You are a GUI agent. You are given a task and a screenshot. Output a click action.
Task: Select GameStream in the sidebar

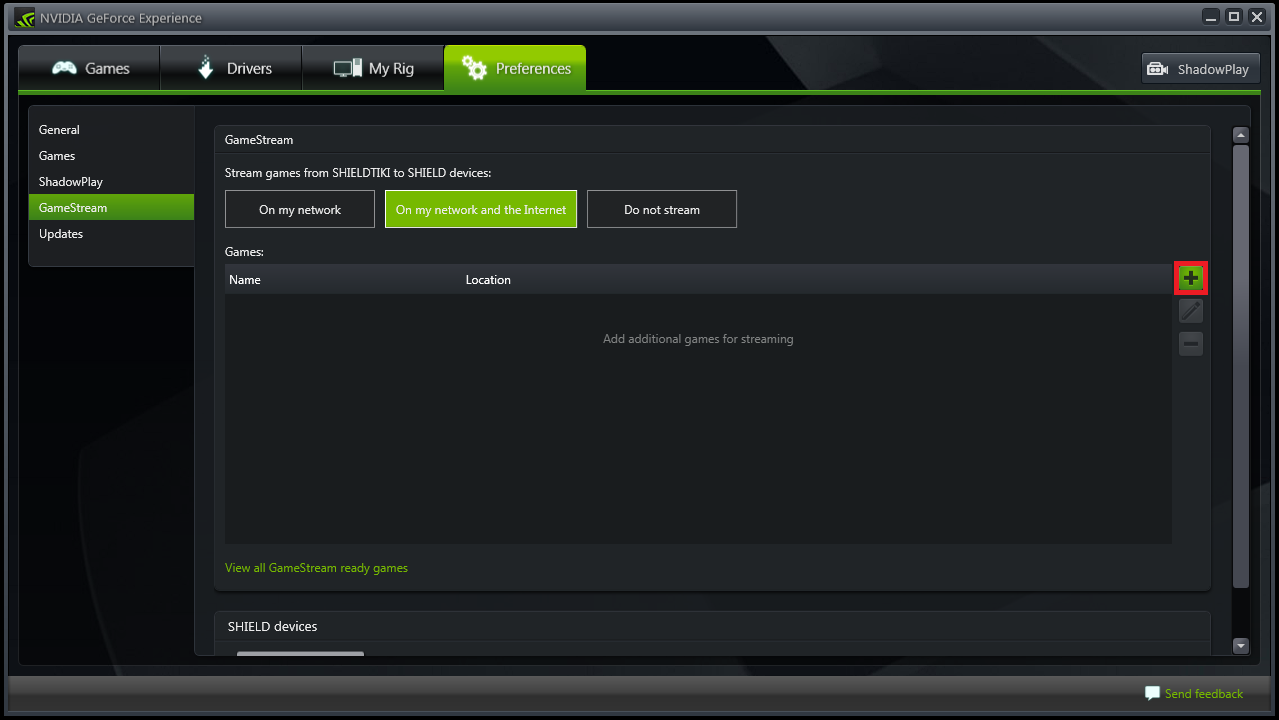click(x=111, y=208)
